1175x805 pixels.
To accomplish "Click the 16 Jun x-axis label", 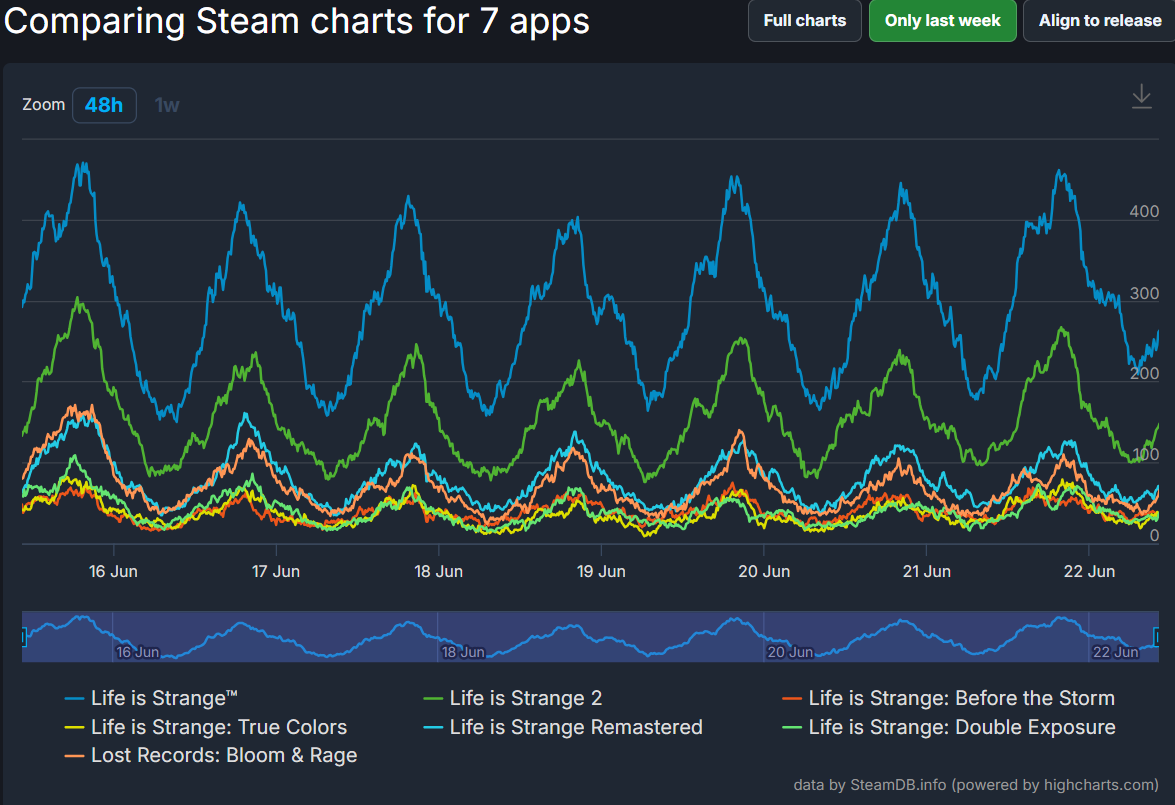I will (x=113, y=571).
